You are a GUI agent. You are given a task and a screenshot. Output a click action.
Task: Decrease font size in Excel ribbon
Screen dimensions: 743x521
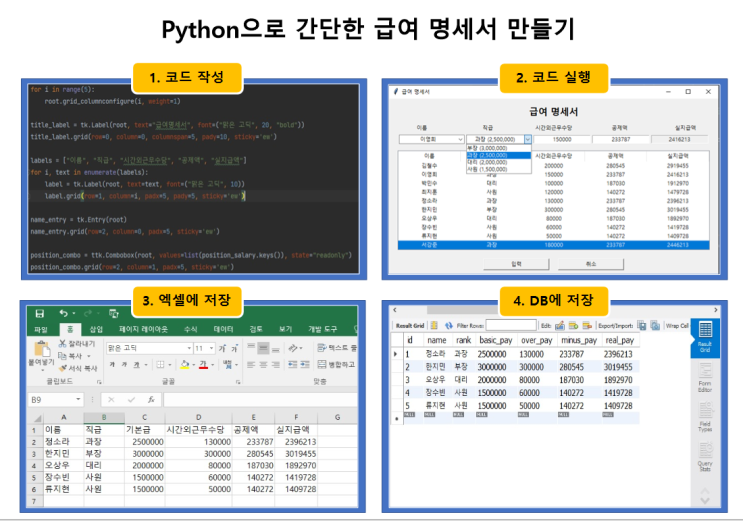pos(234,348)
